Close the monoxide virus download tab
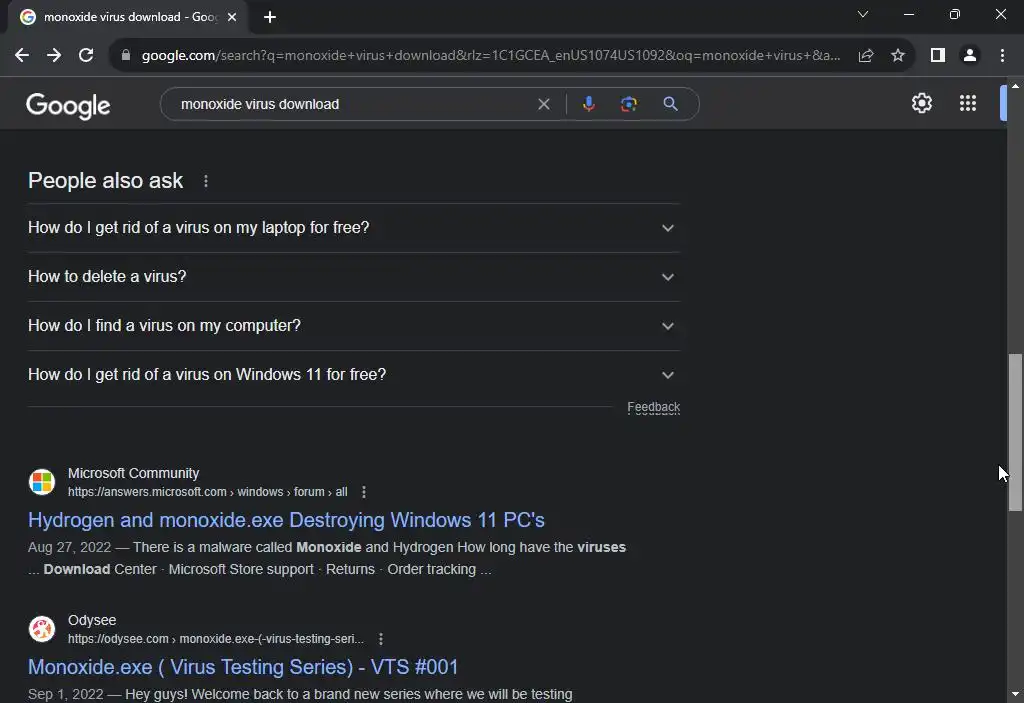 tap(232, 17)
